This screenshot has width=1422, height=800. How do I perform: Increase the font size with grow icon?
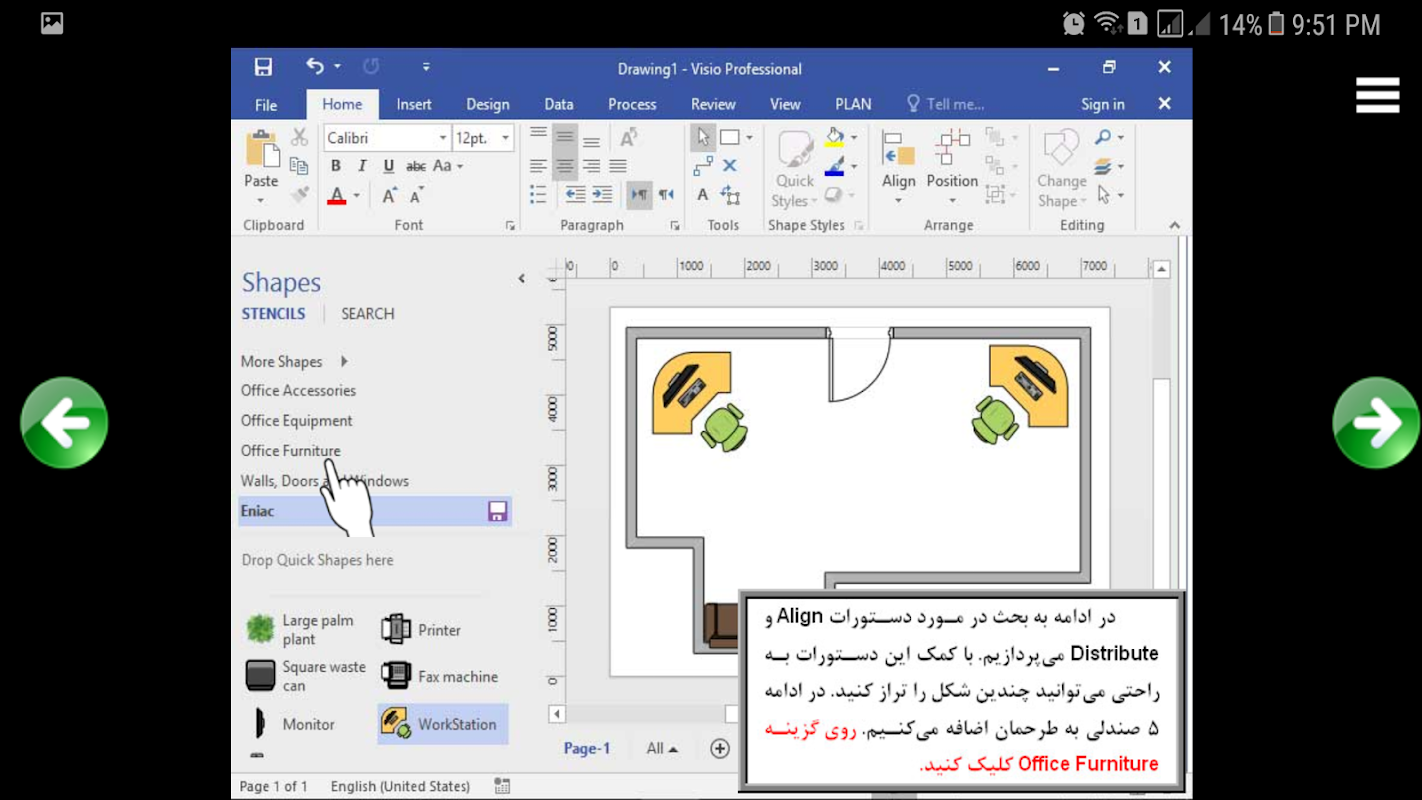(390, 195)
